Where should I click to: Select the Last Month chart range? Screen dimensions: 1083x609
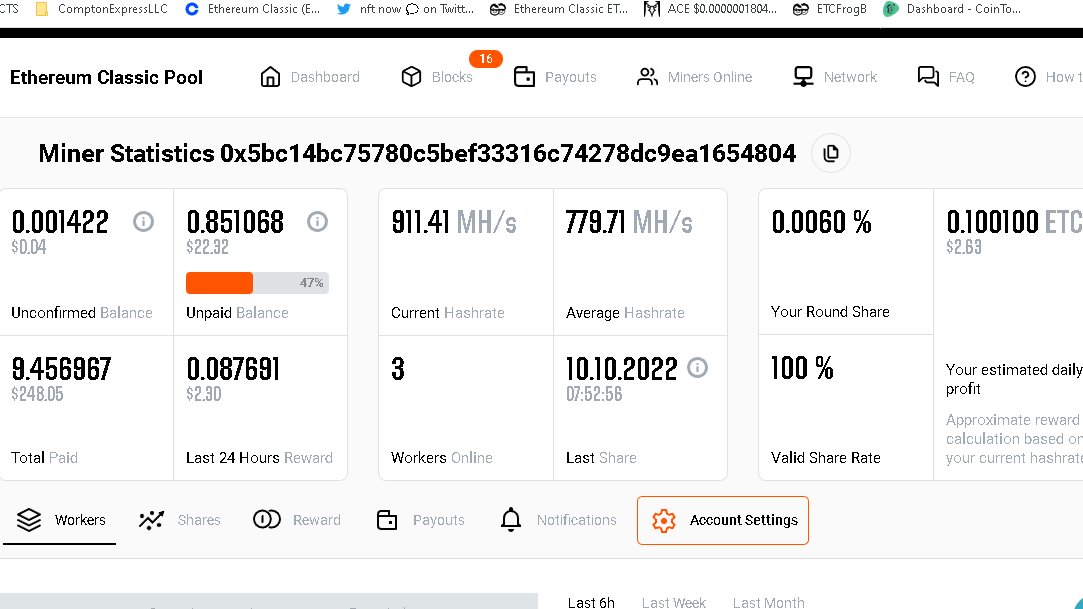pyautogui.click(x=768, y=602)
